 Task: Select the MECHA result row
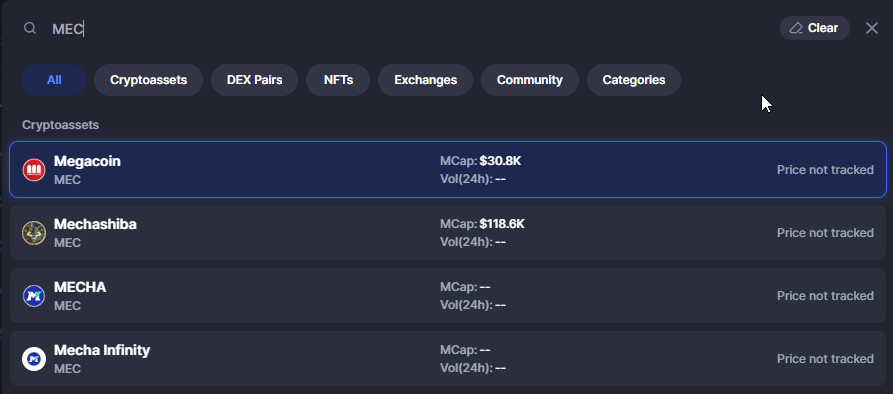click(448, 296)
